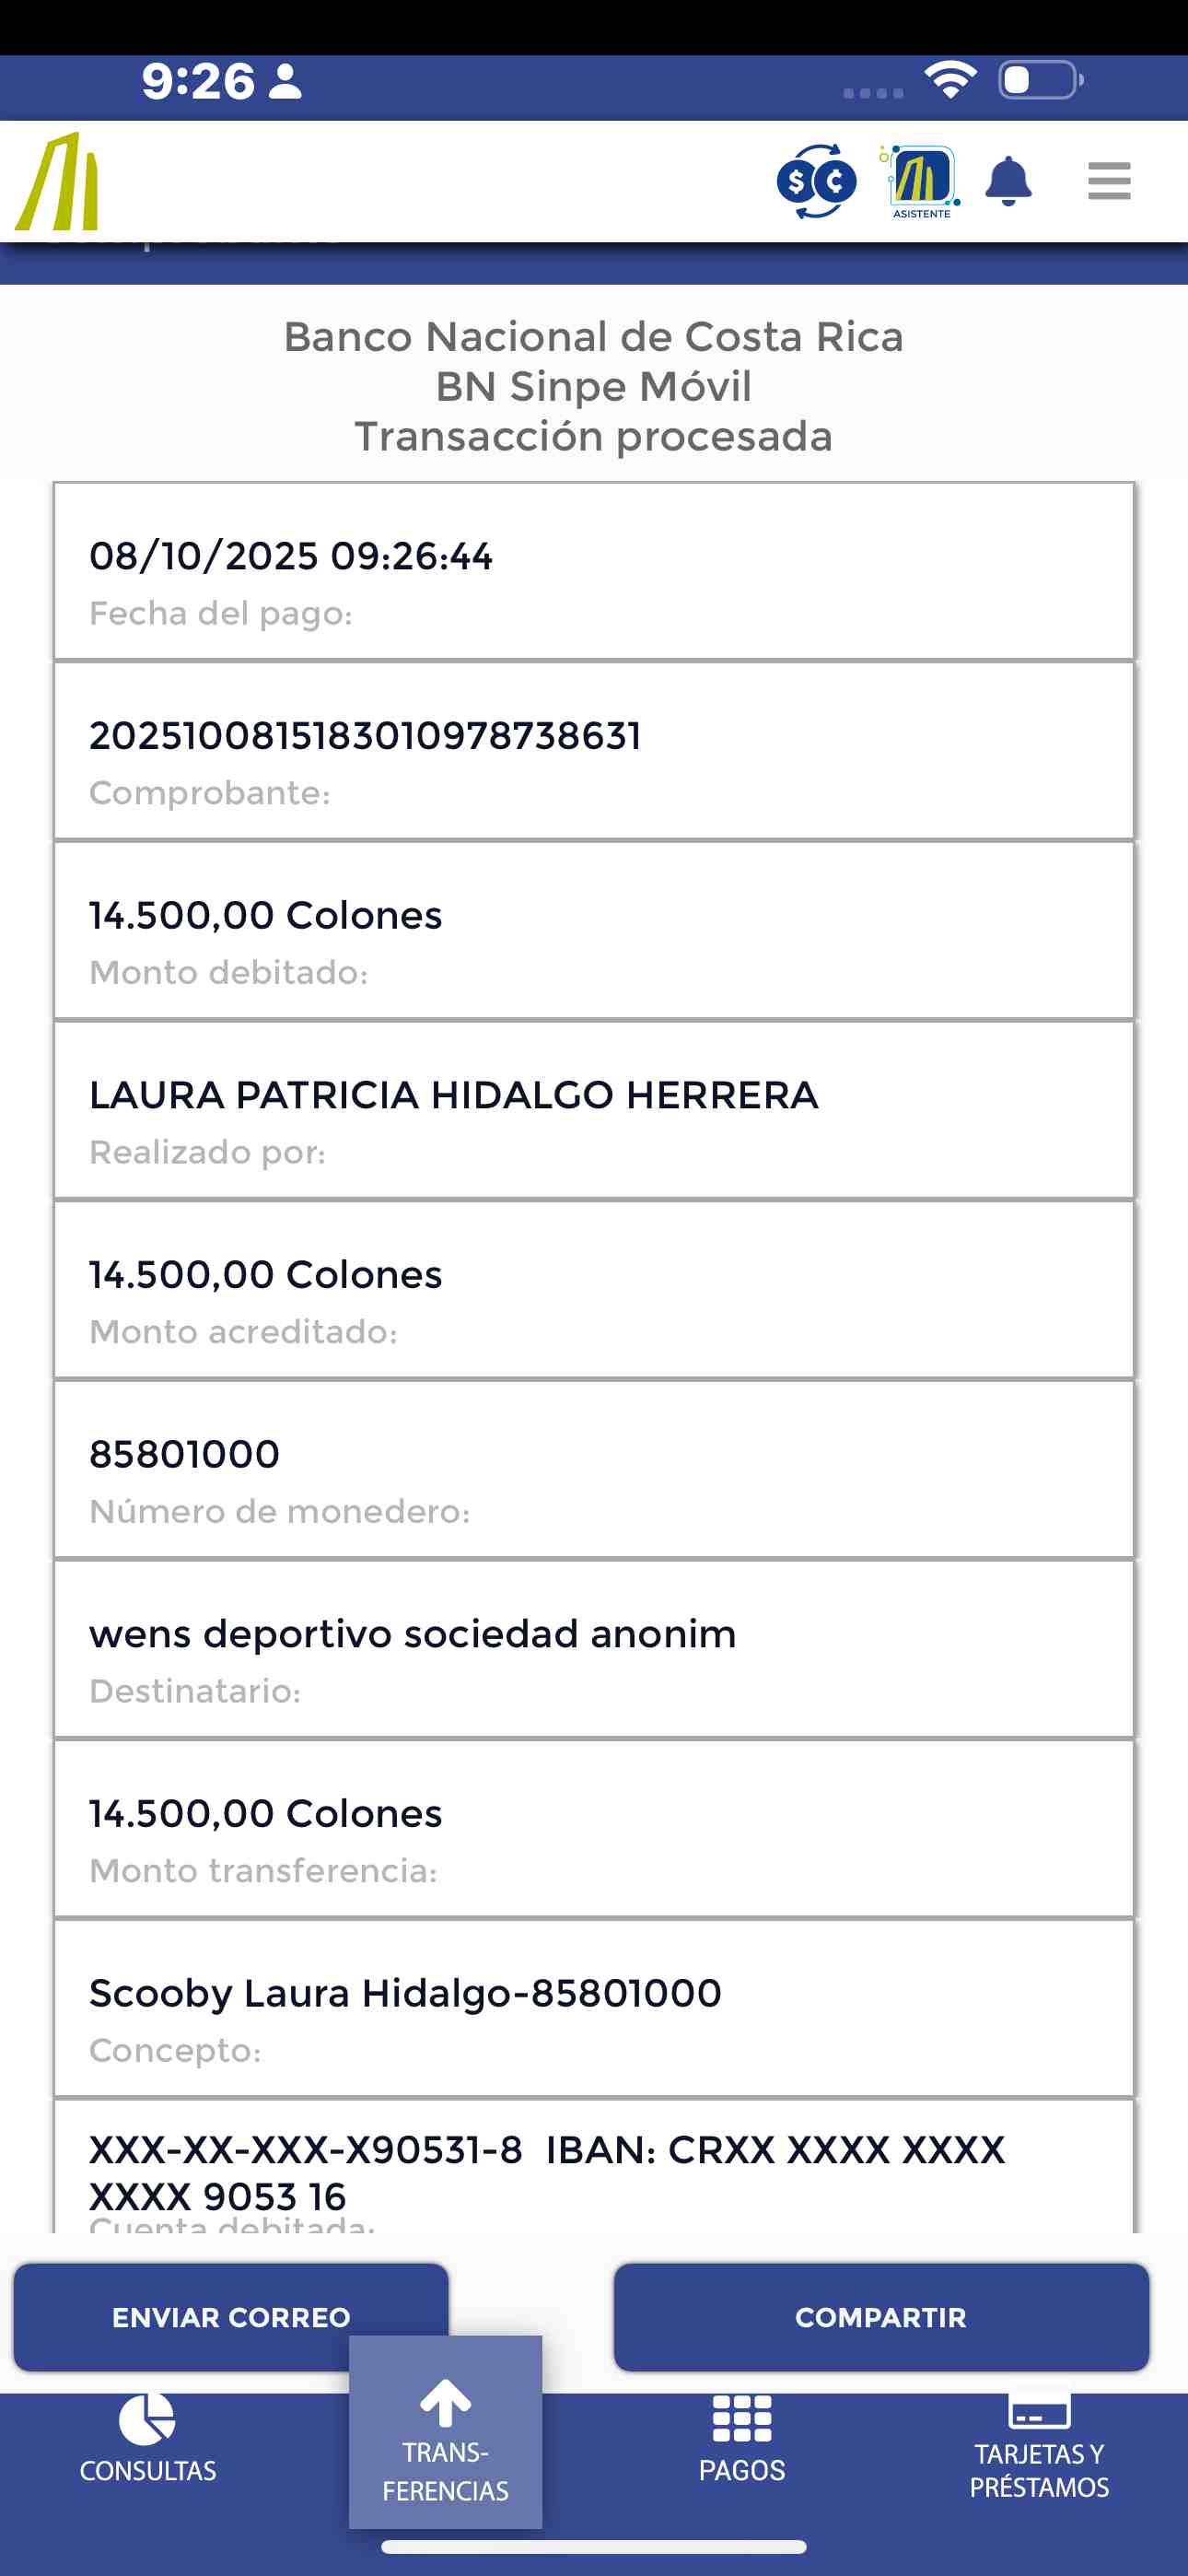
Task: Open the notifications bell
Action: pyautogui.click(x=1008, y=181)
